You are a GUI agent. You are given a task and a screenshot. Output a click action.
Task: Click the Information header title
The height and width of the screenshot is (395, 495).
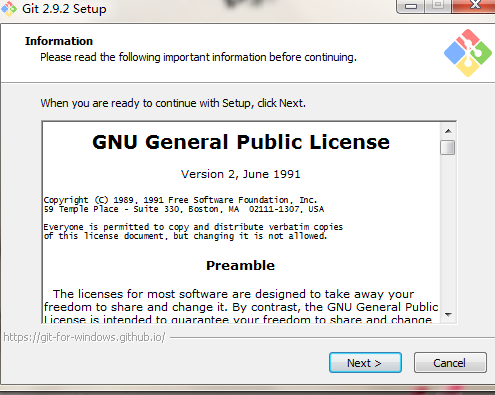click(x=59, y=41)
